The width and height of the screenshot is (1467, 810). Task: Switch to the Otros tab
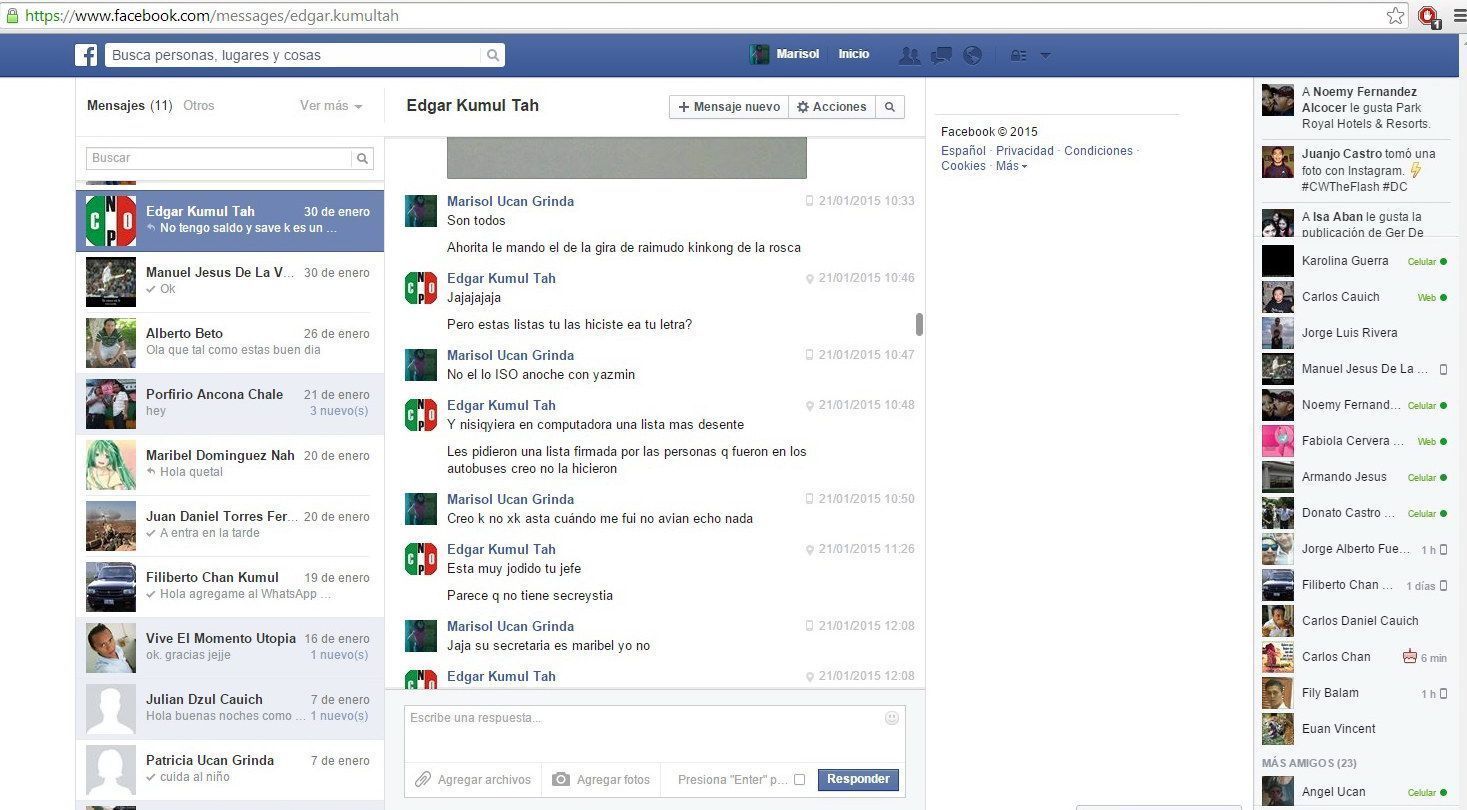[199, 106]
